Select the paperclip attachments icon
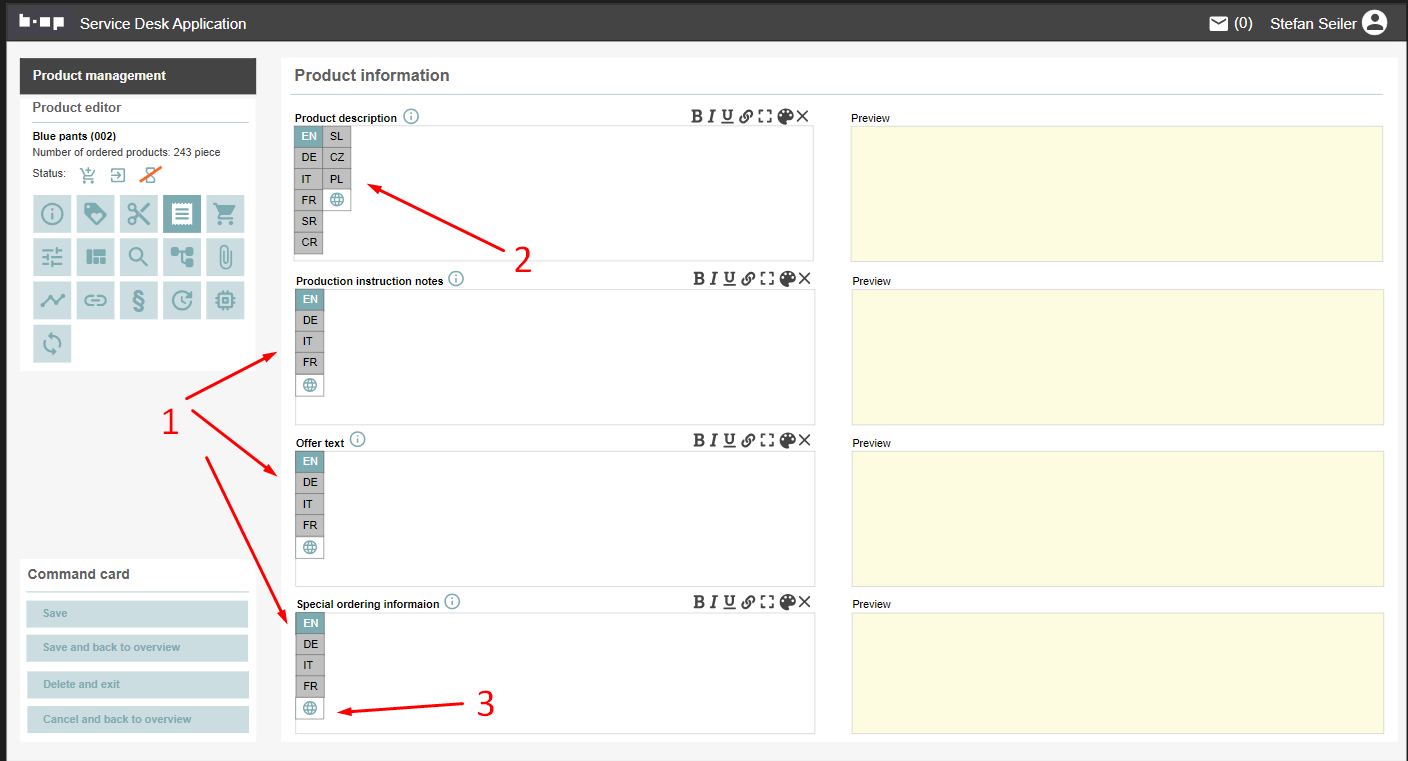 (x=225, y=257)
